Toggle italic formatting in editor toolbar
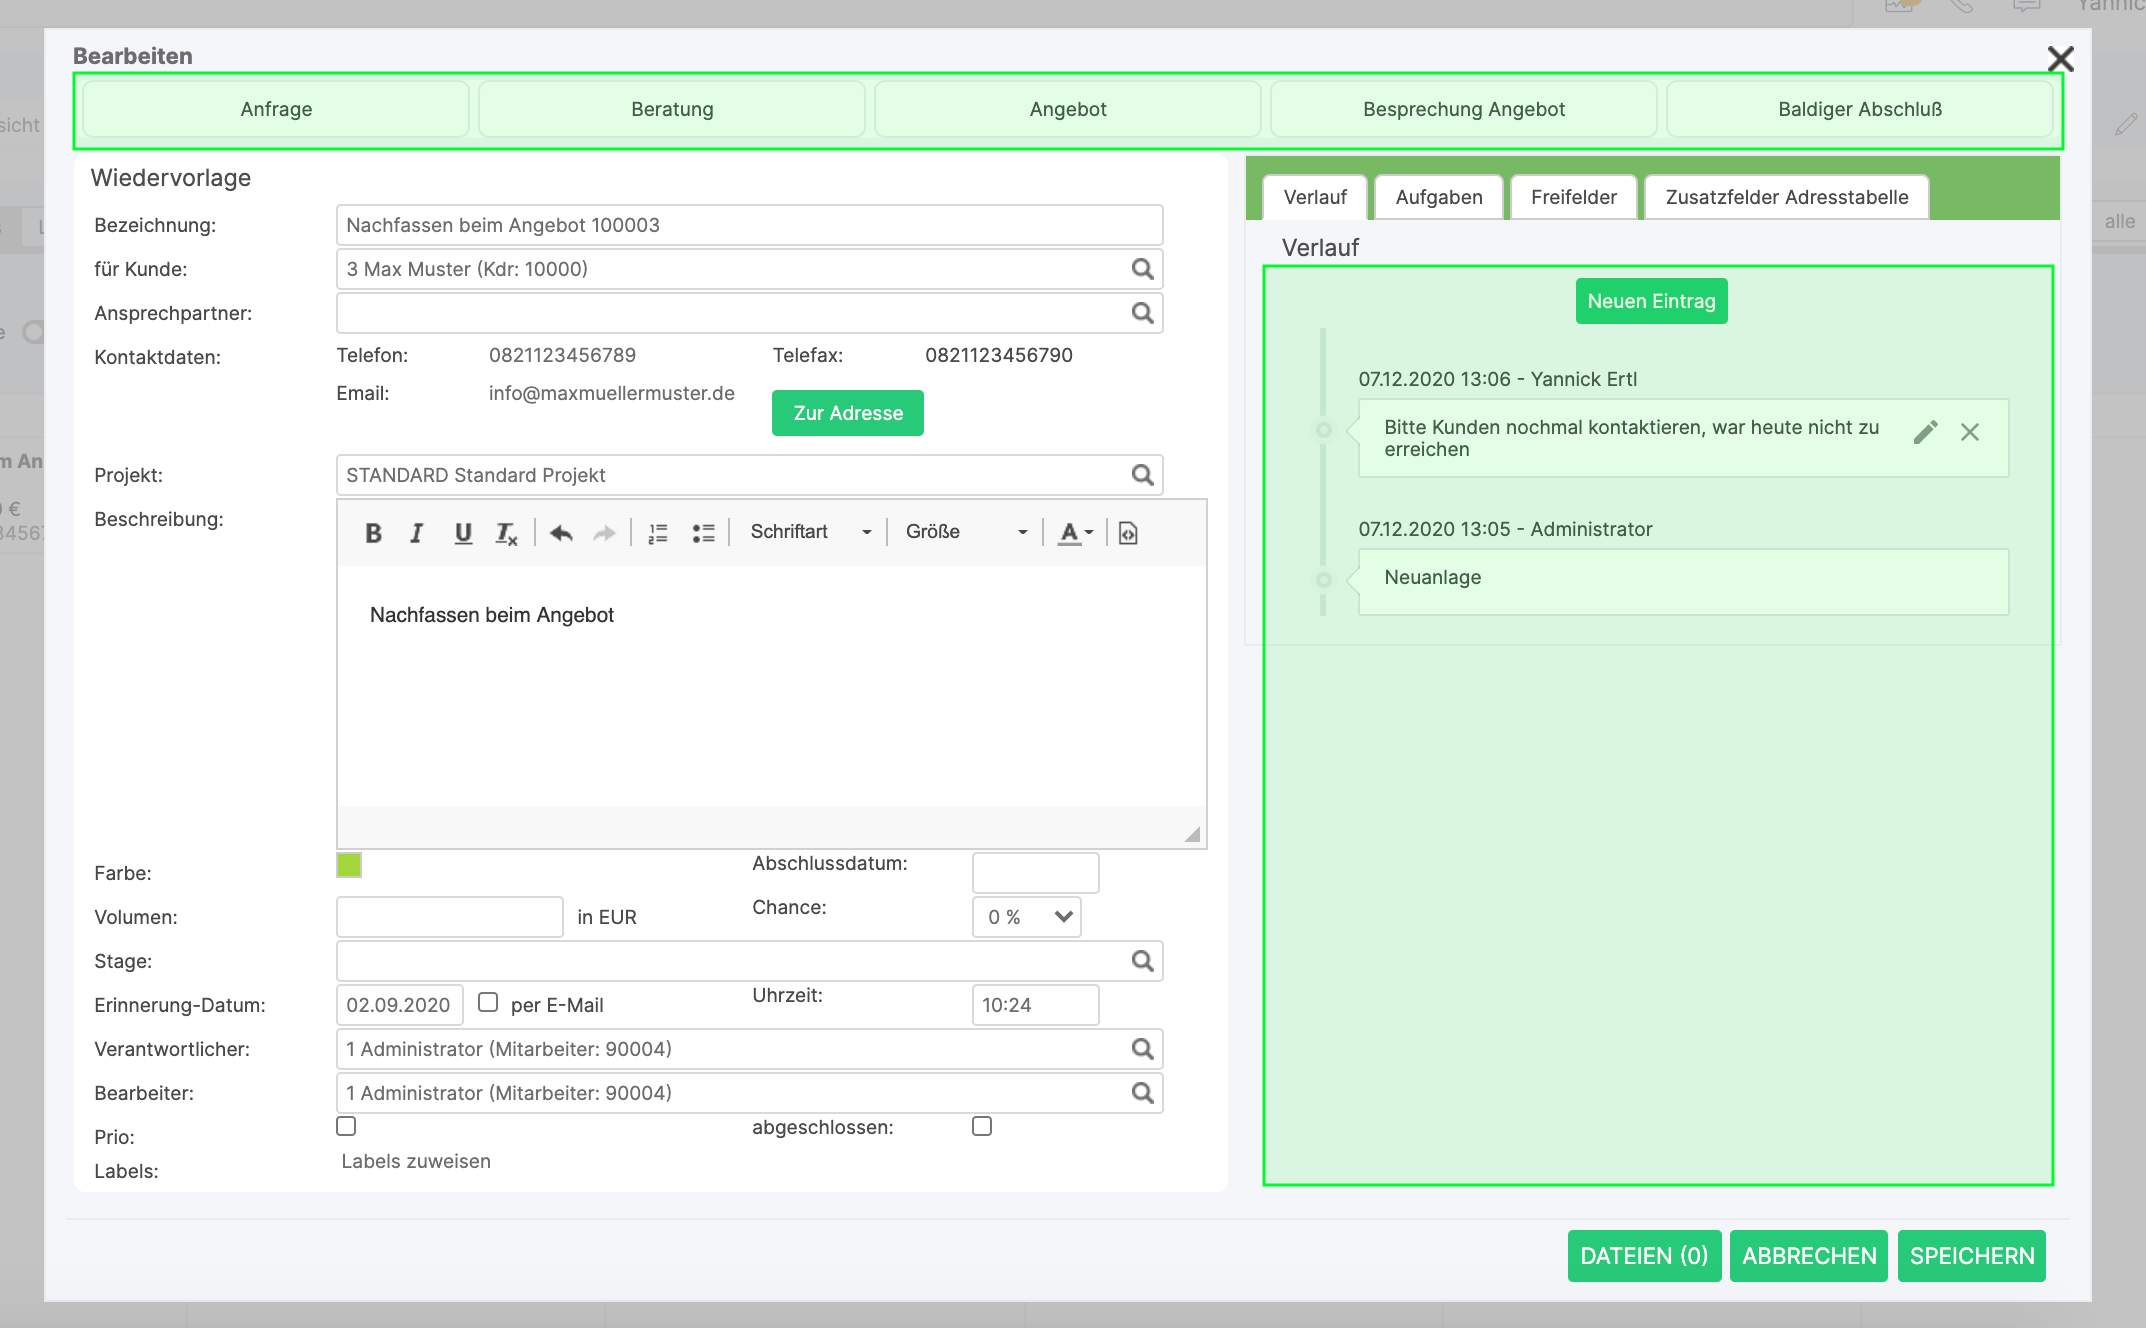This screenshot has width=2146, height=1328. tap(417, 533)
